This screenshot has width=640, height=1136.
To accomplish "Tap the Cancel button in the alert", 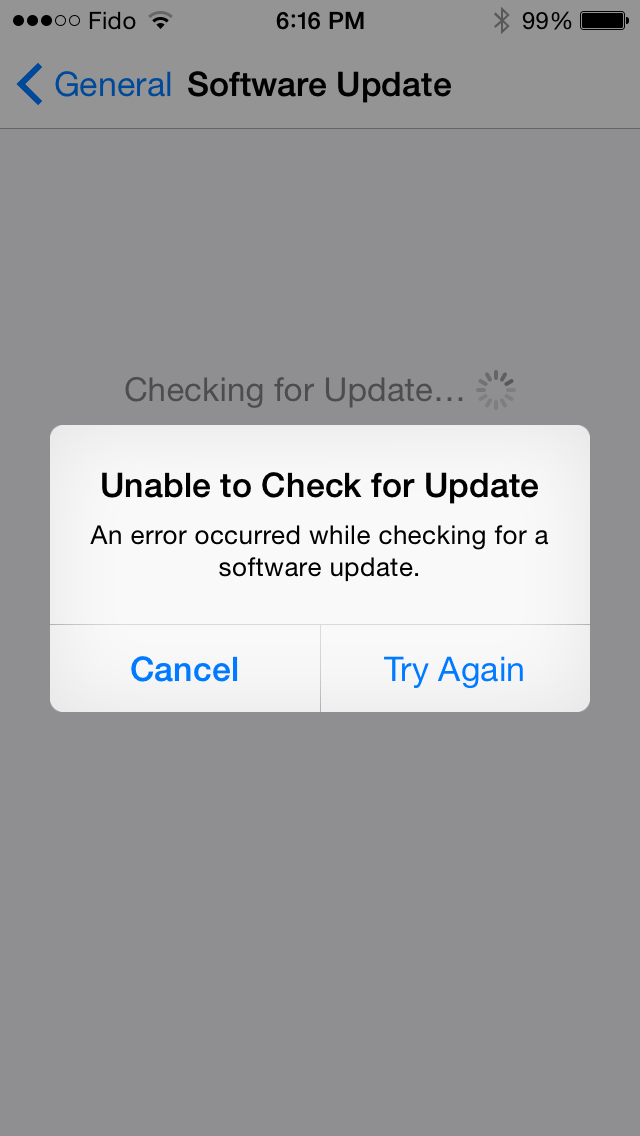I will click(185, 669).
